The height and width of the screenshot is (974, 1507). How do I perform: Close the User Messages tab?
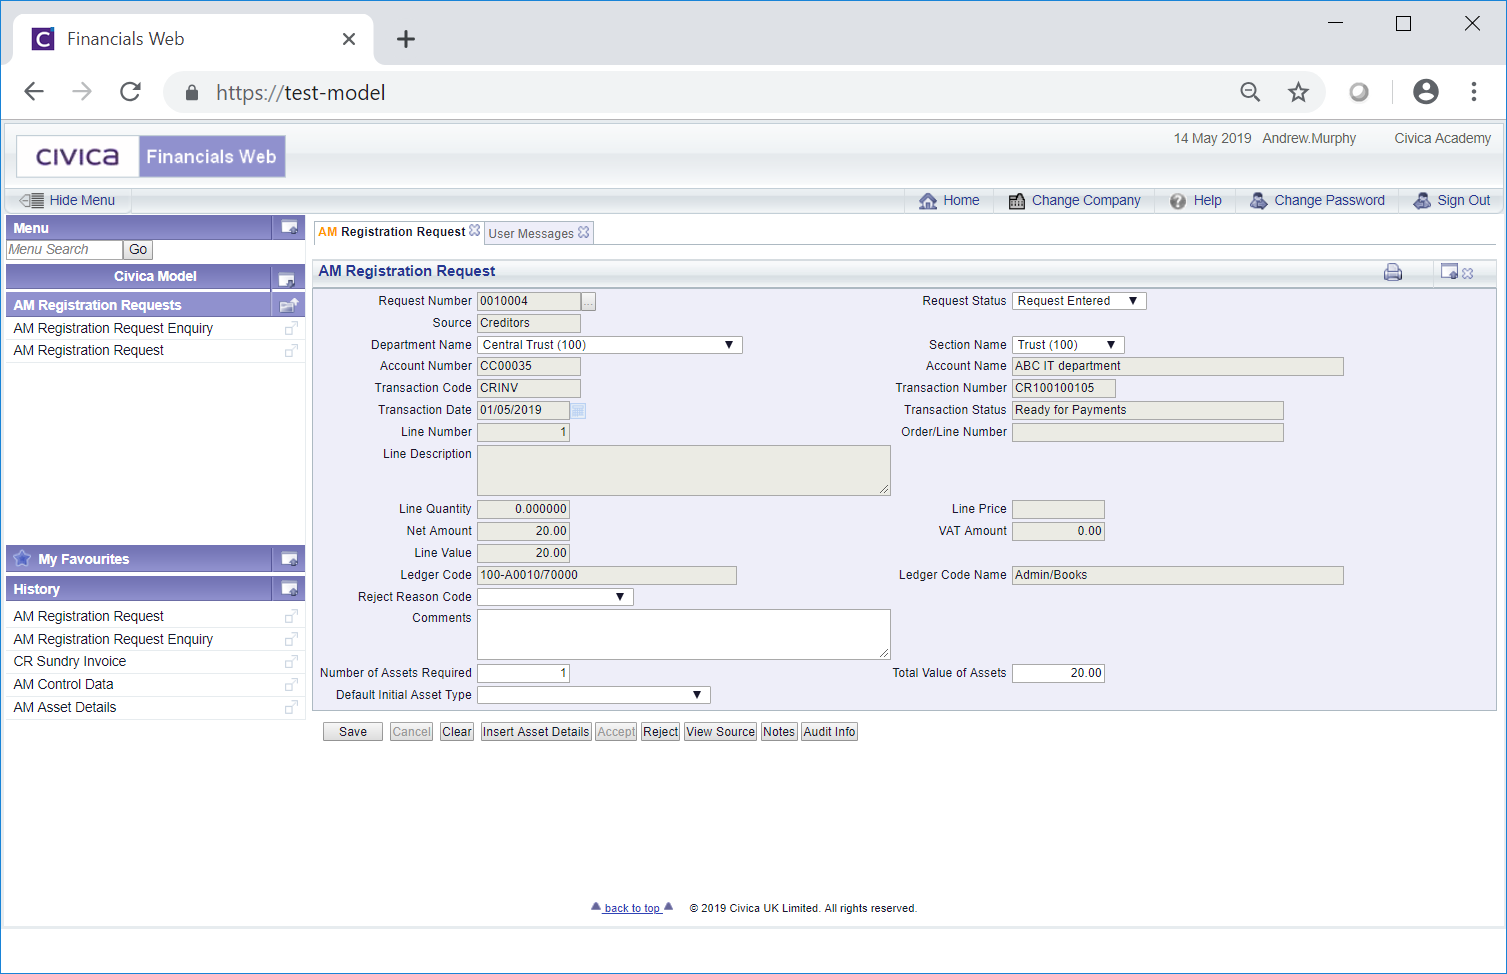click(x=584, y=232)
